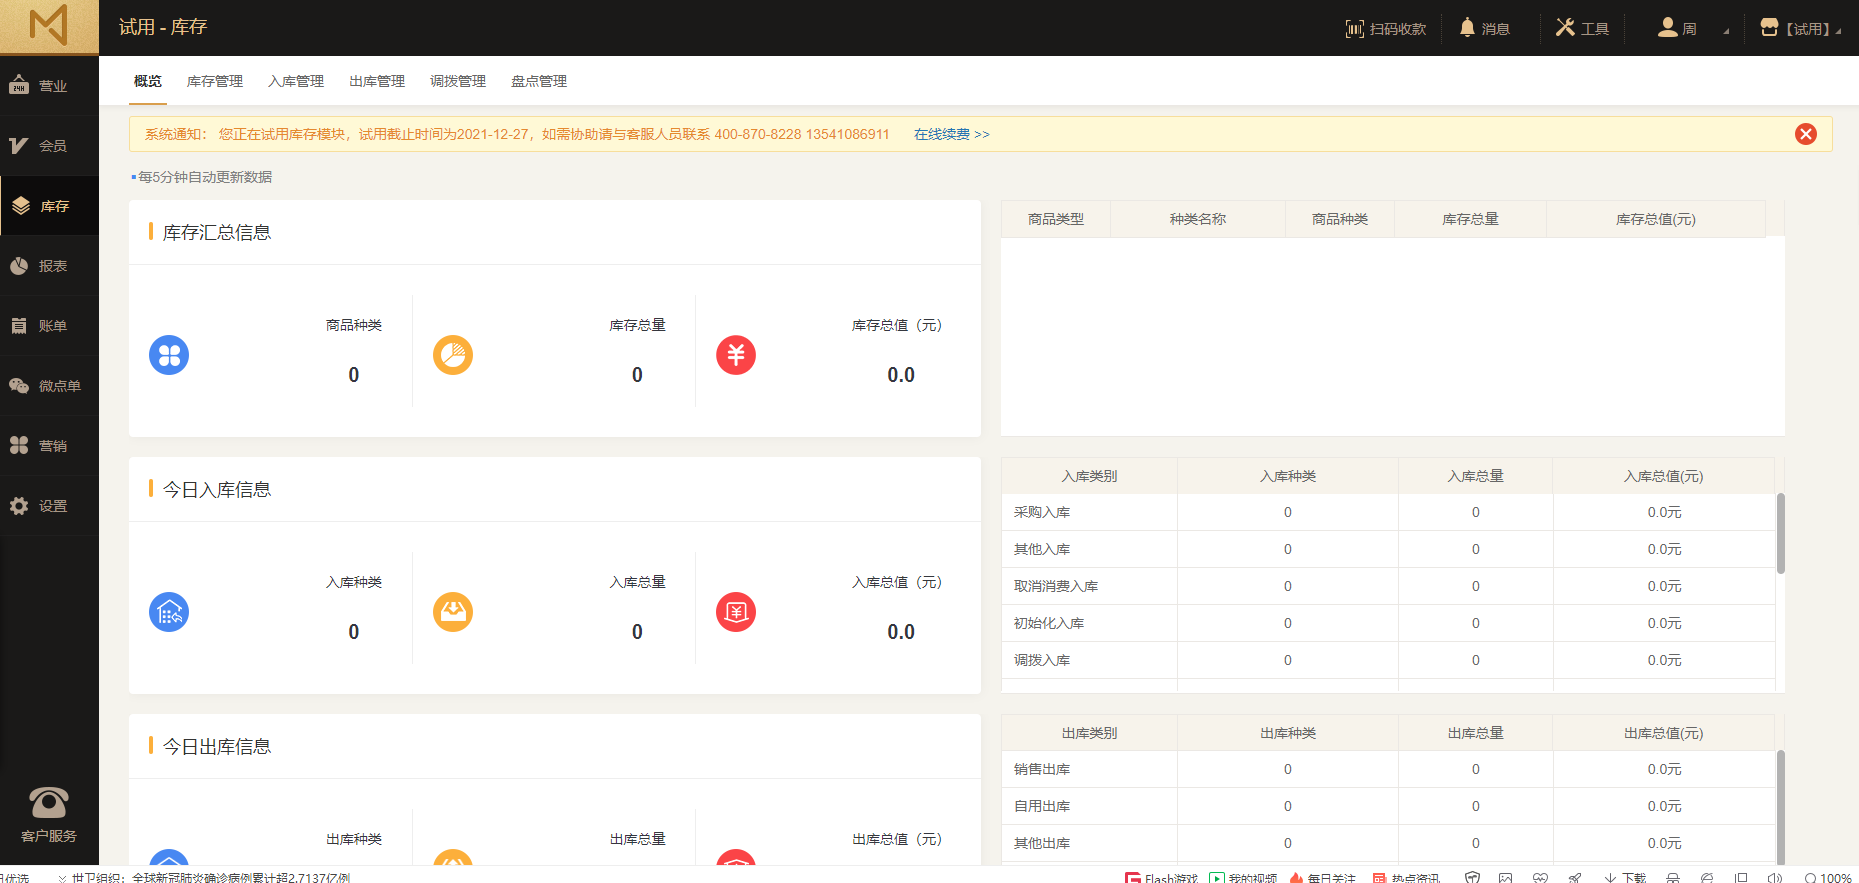Select the 库存 sidebar item
1859x883 pixels.
click(x=49, y=206)
